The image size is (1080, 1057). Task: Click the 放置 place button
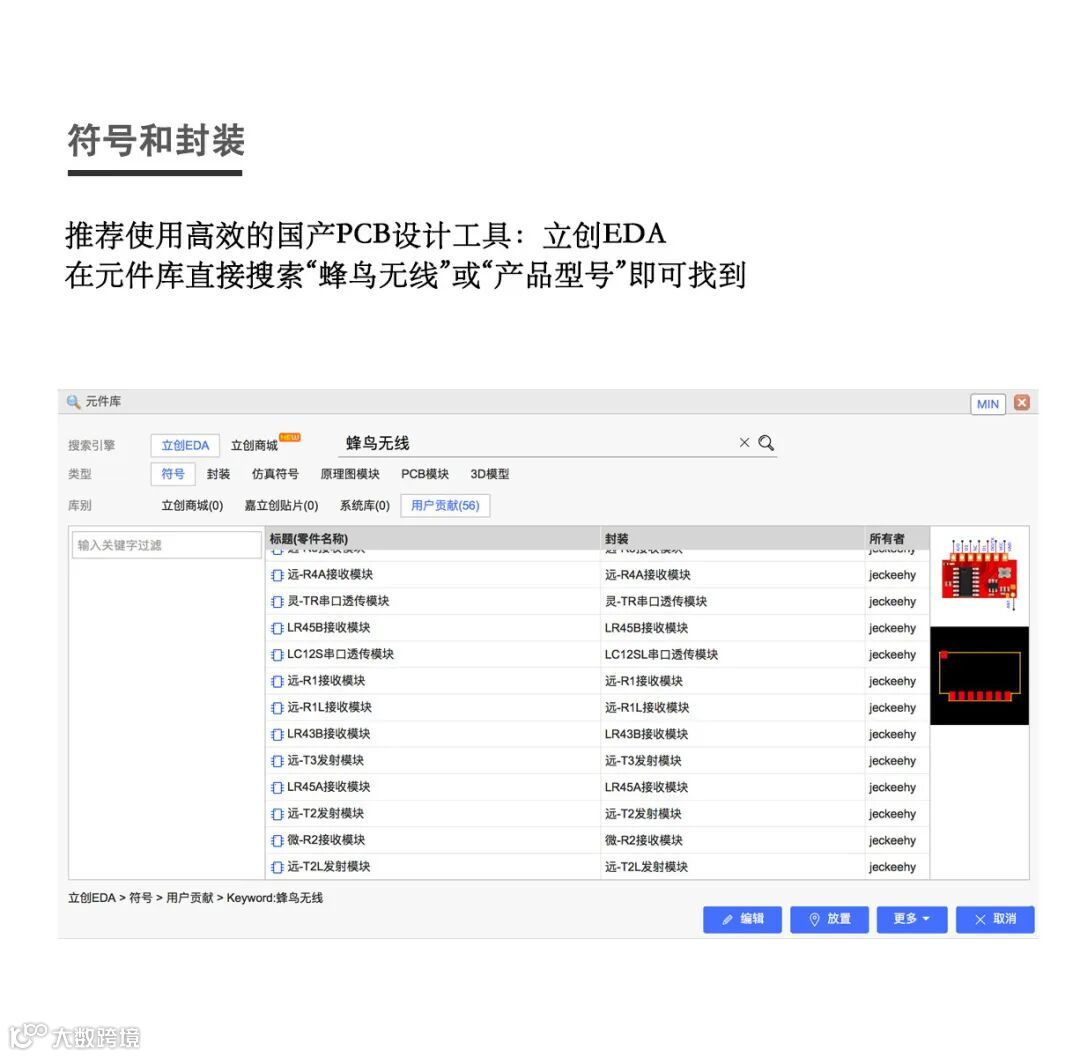[x=829, y=919]
